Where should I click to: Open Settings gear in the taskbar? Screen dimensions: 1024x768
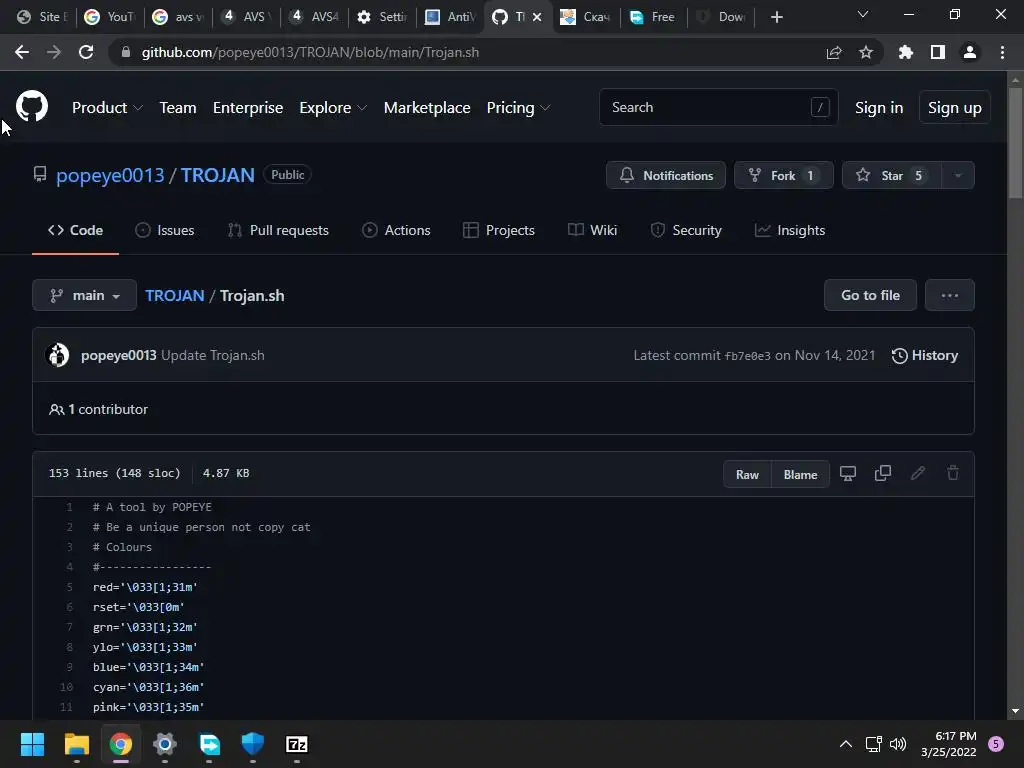click(x=165, y=744)
